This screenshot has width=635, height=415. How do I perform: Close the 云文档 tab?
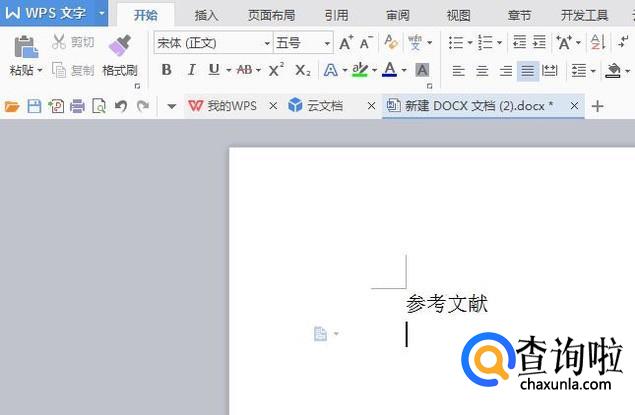371,106
